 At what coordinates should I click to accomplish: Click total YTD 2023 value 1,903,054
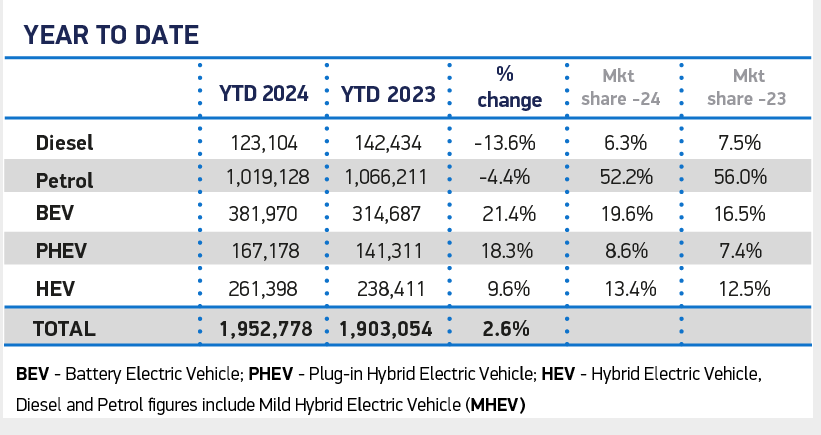click(x=385, y=329)
